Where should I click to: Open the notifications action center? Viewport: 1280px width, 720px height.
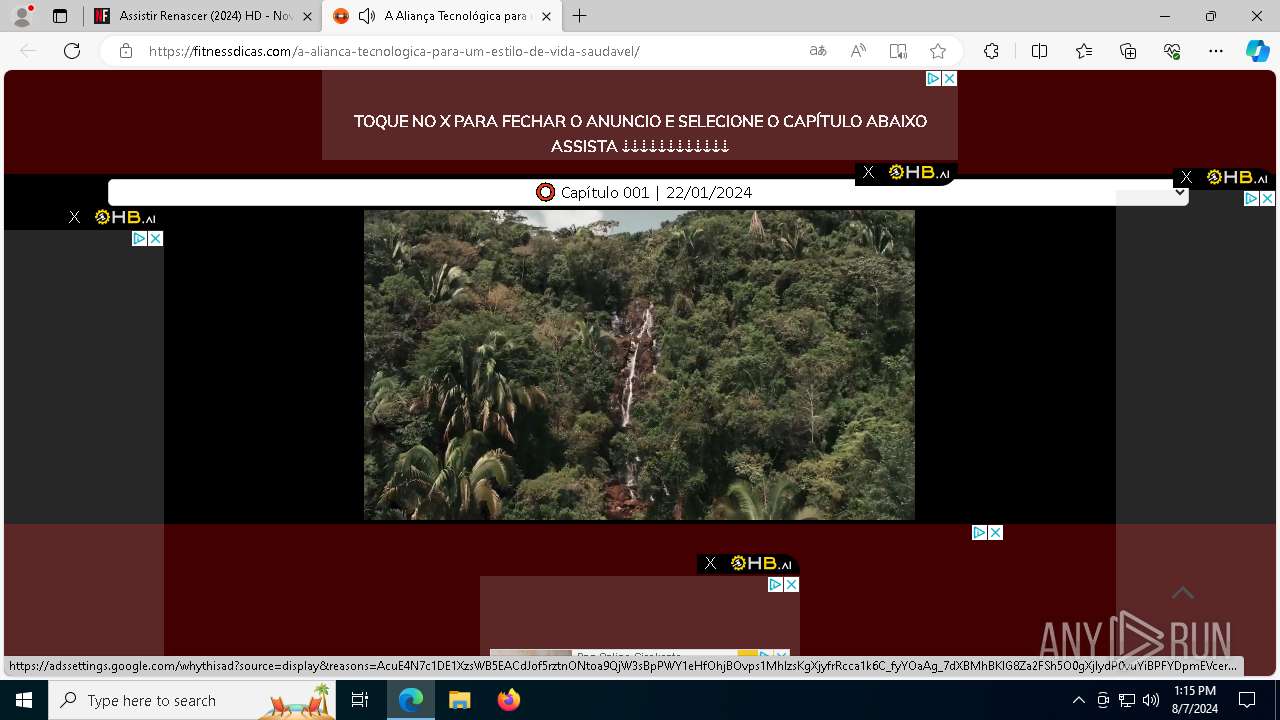(x=1247, y=700)
